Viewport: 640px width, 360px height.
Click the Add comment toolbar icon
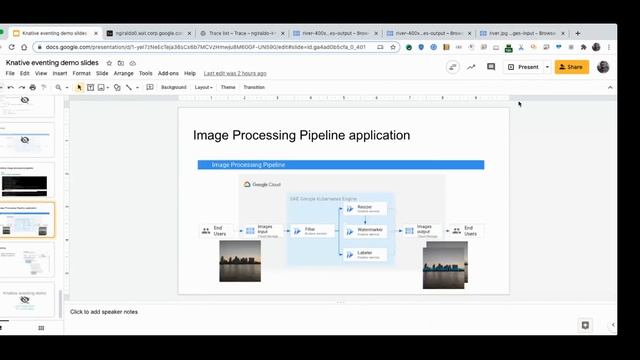(150, 87)
